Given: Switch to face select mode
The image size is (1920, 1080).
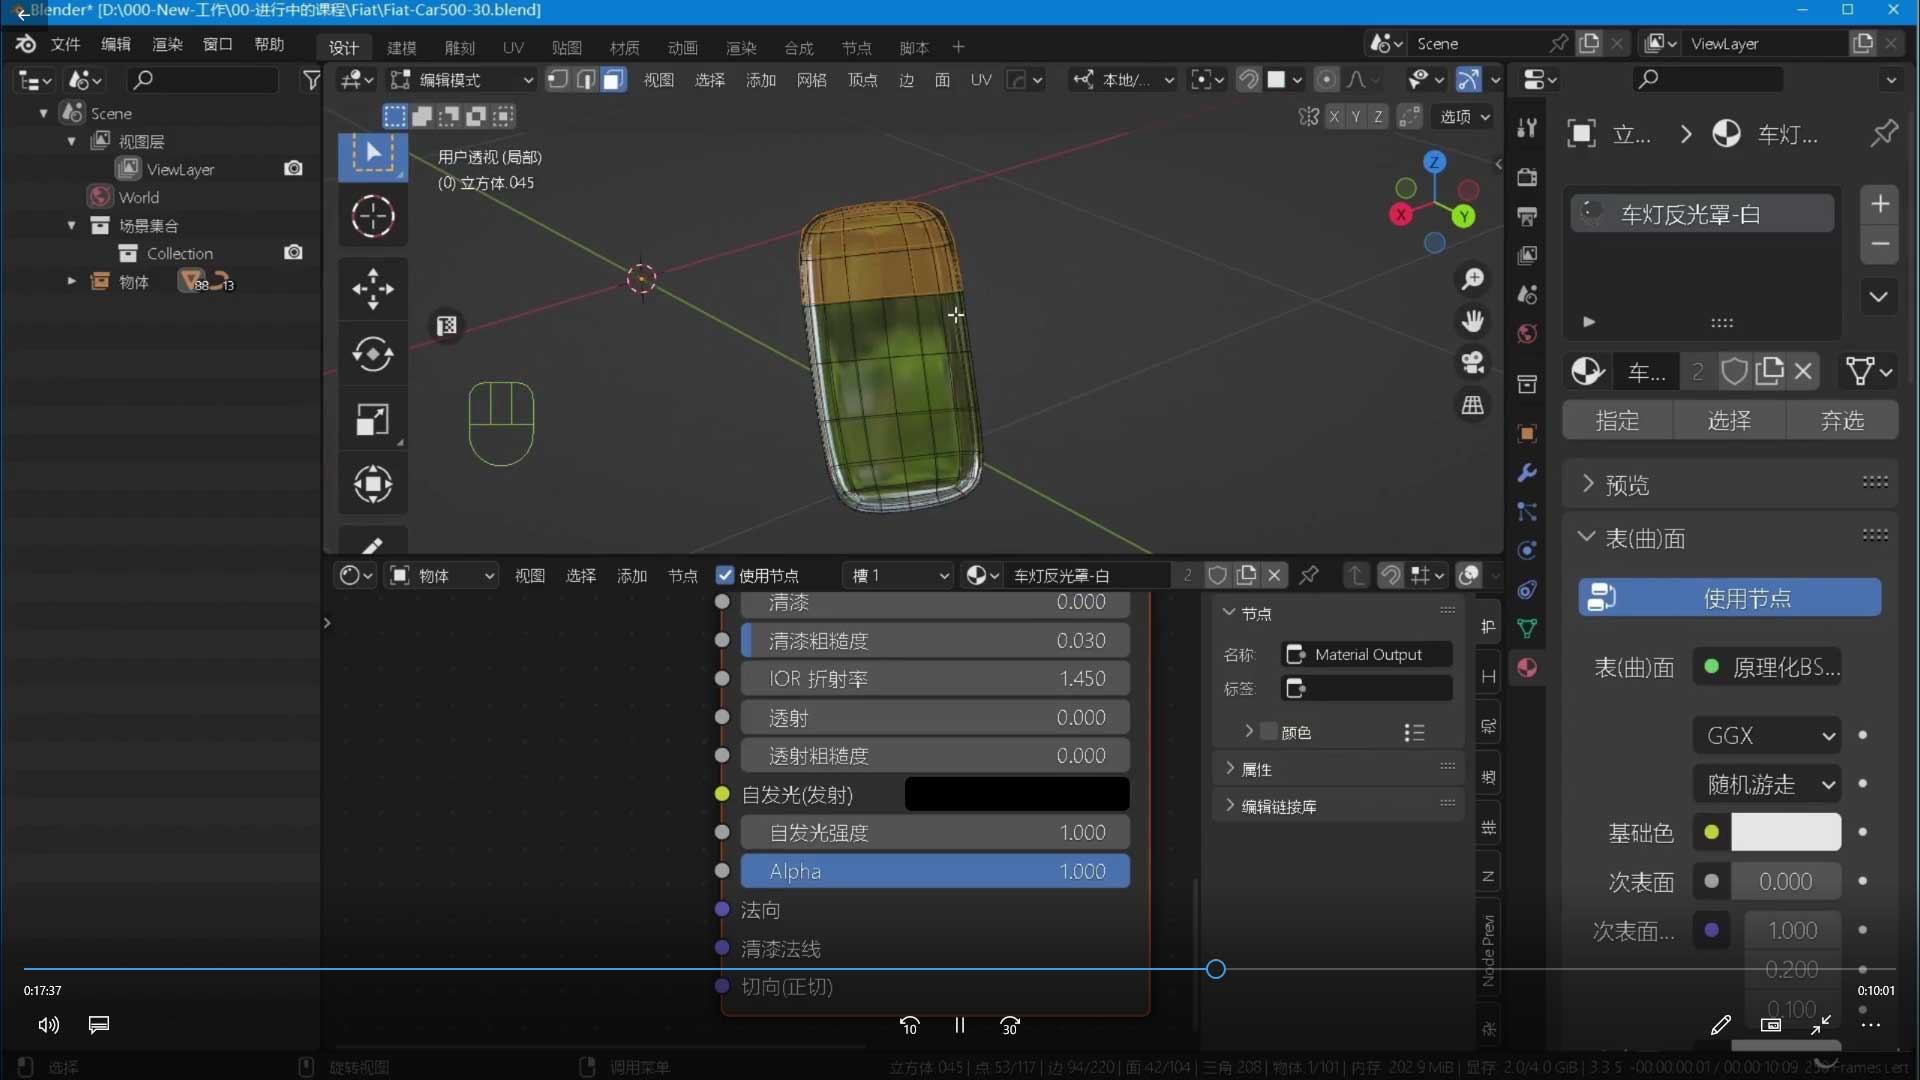Looking at the screenshot, I should (613, 80).
